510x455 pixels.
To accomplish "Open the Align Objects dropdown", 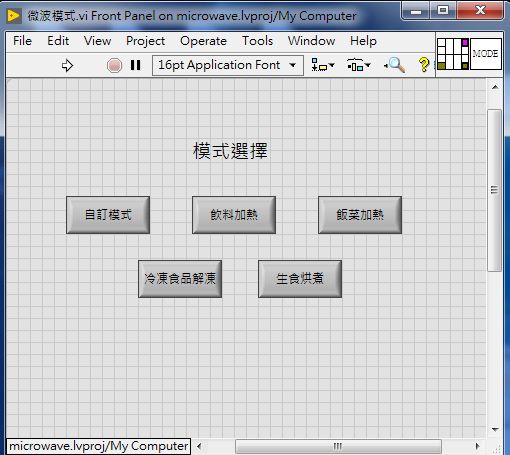I will (x=322, y=65).
